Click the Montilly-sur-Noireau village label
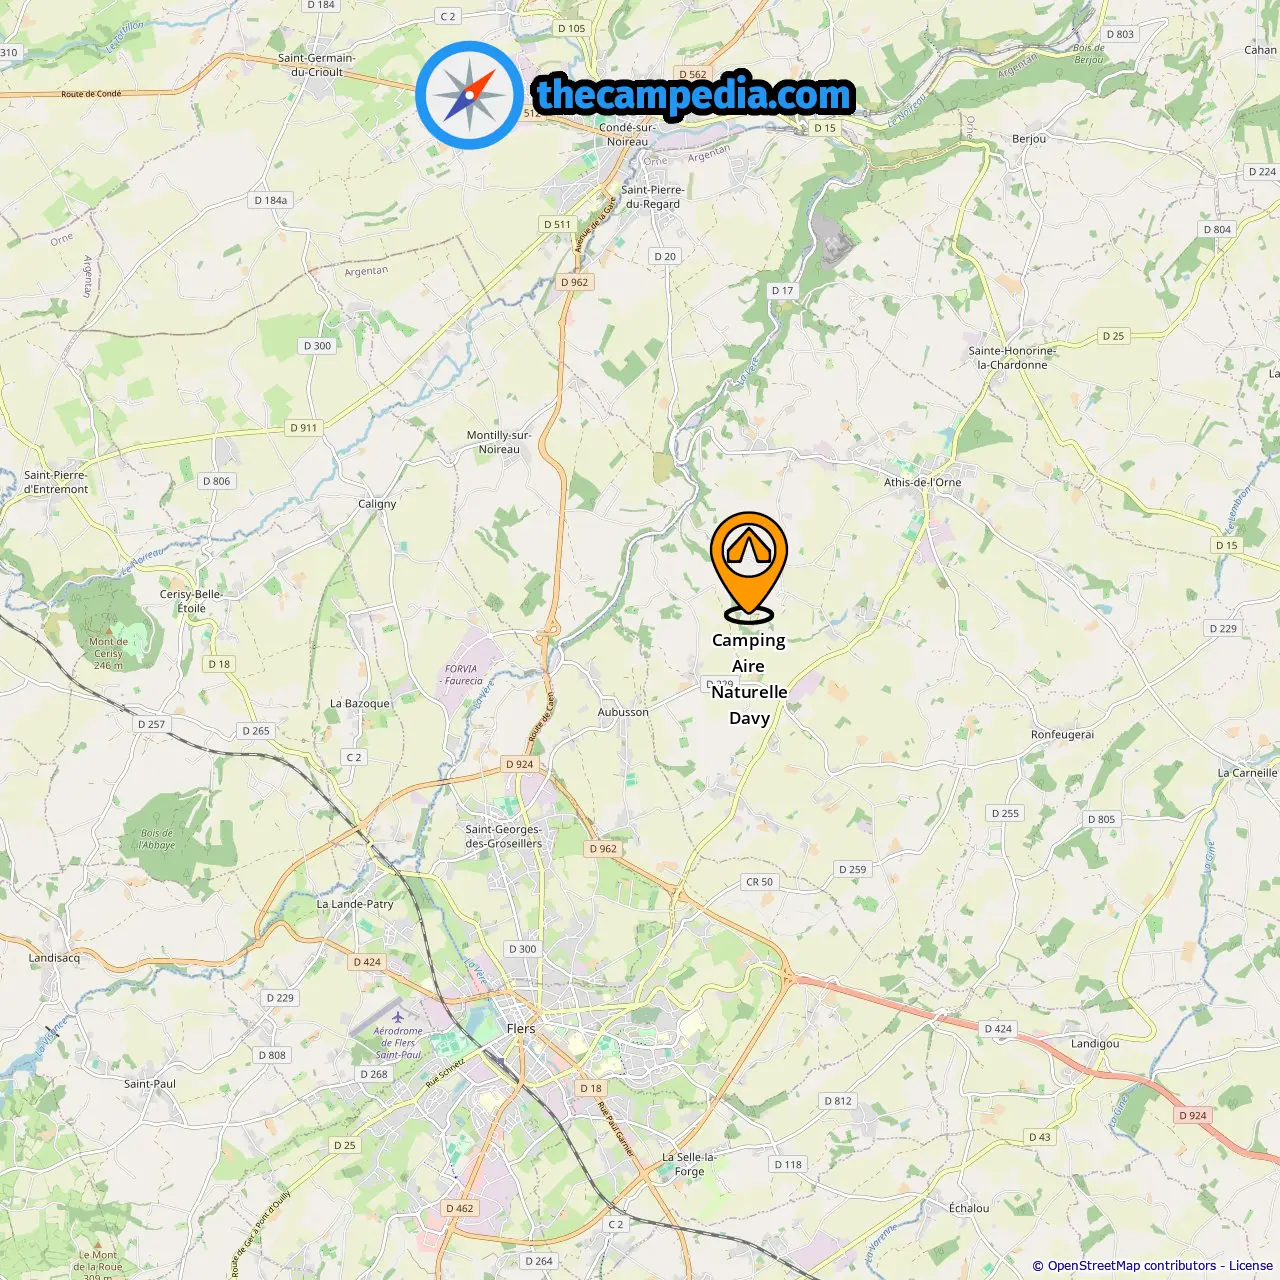 tap(498, 442)
